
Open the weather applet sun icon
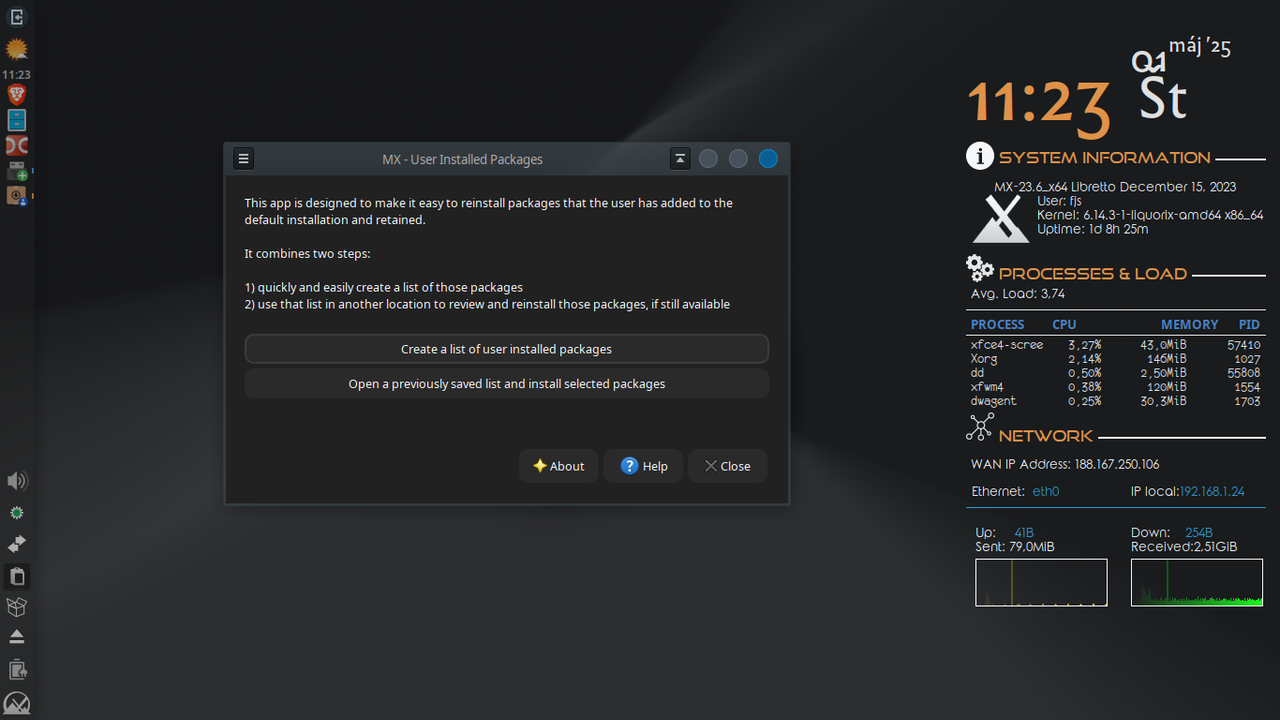(x=17, y=49)
